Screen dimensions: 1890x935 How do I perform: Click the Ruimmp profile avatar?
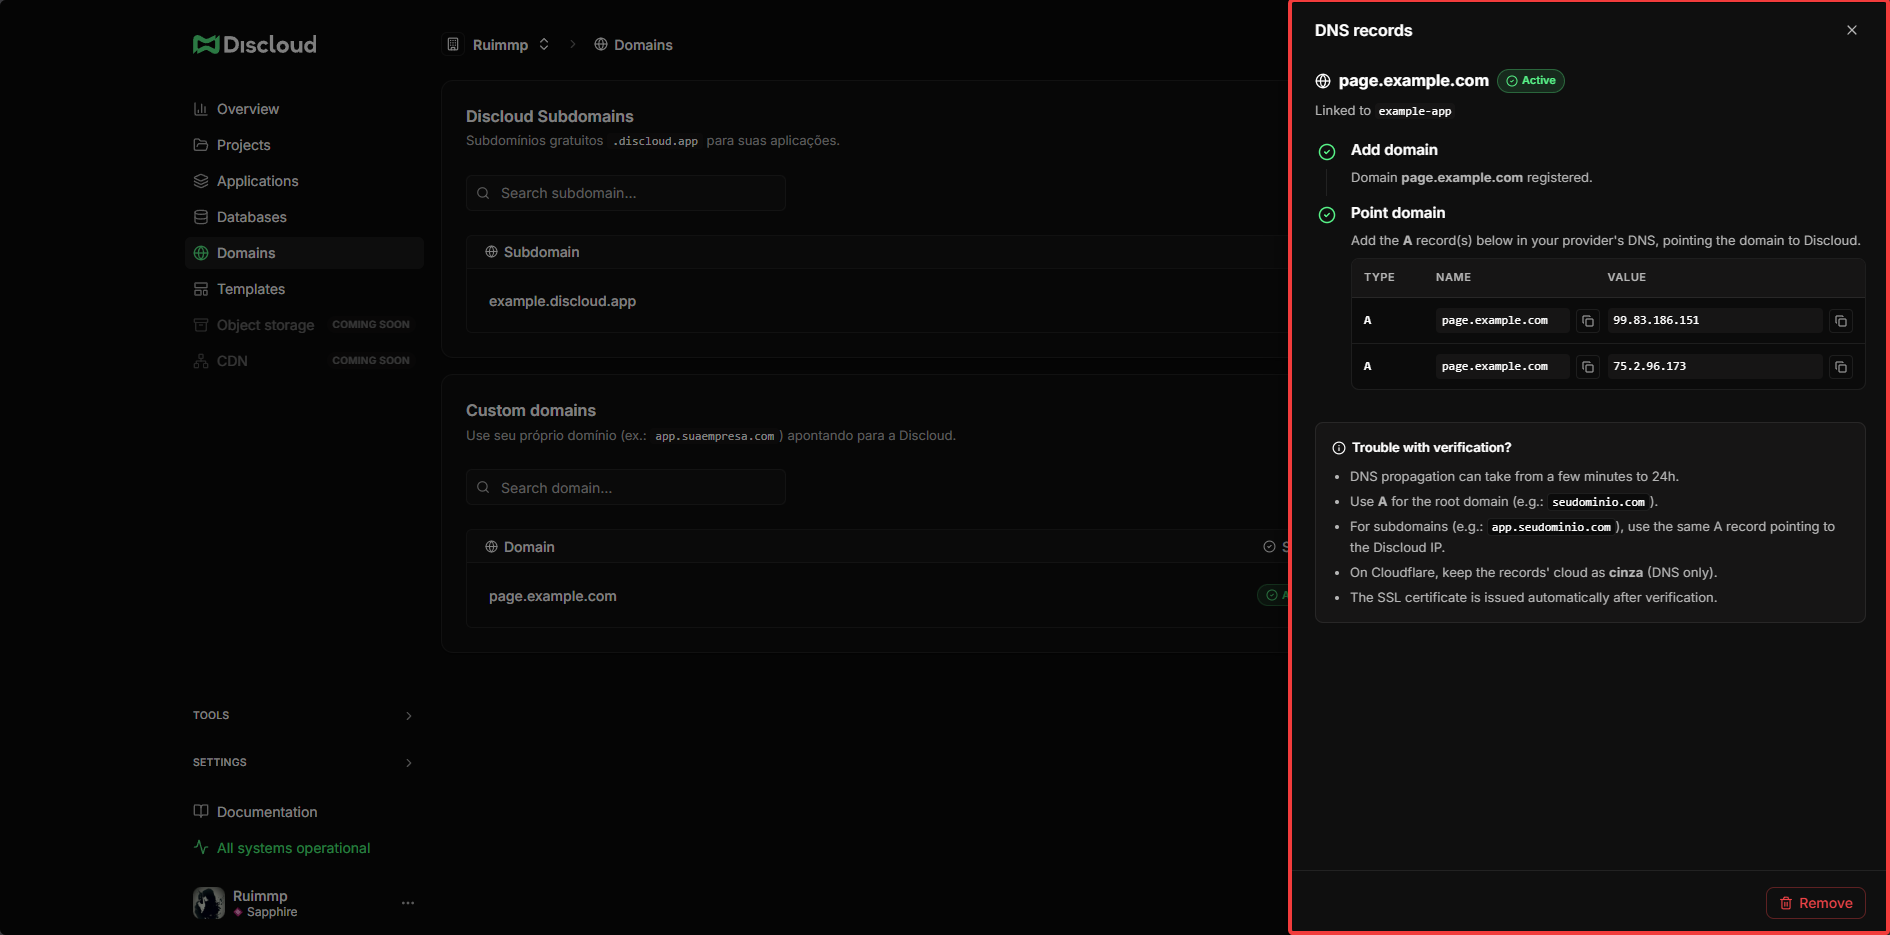(209, 903)
